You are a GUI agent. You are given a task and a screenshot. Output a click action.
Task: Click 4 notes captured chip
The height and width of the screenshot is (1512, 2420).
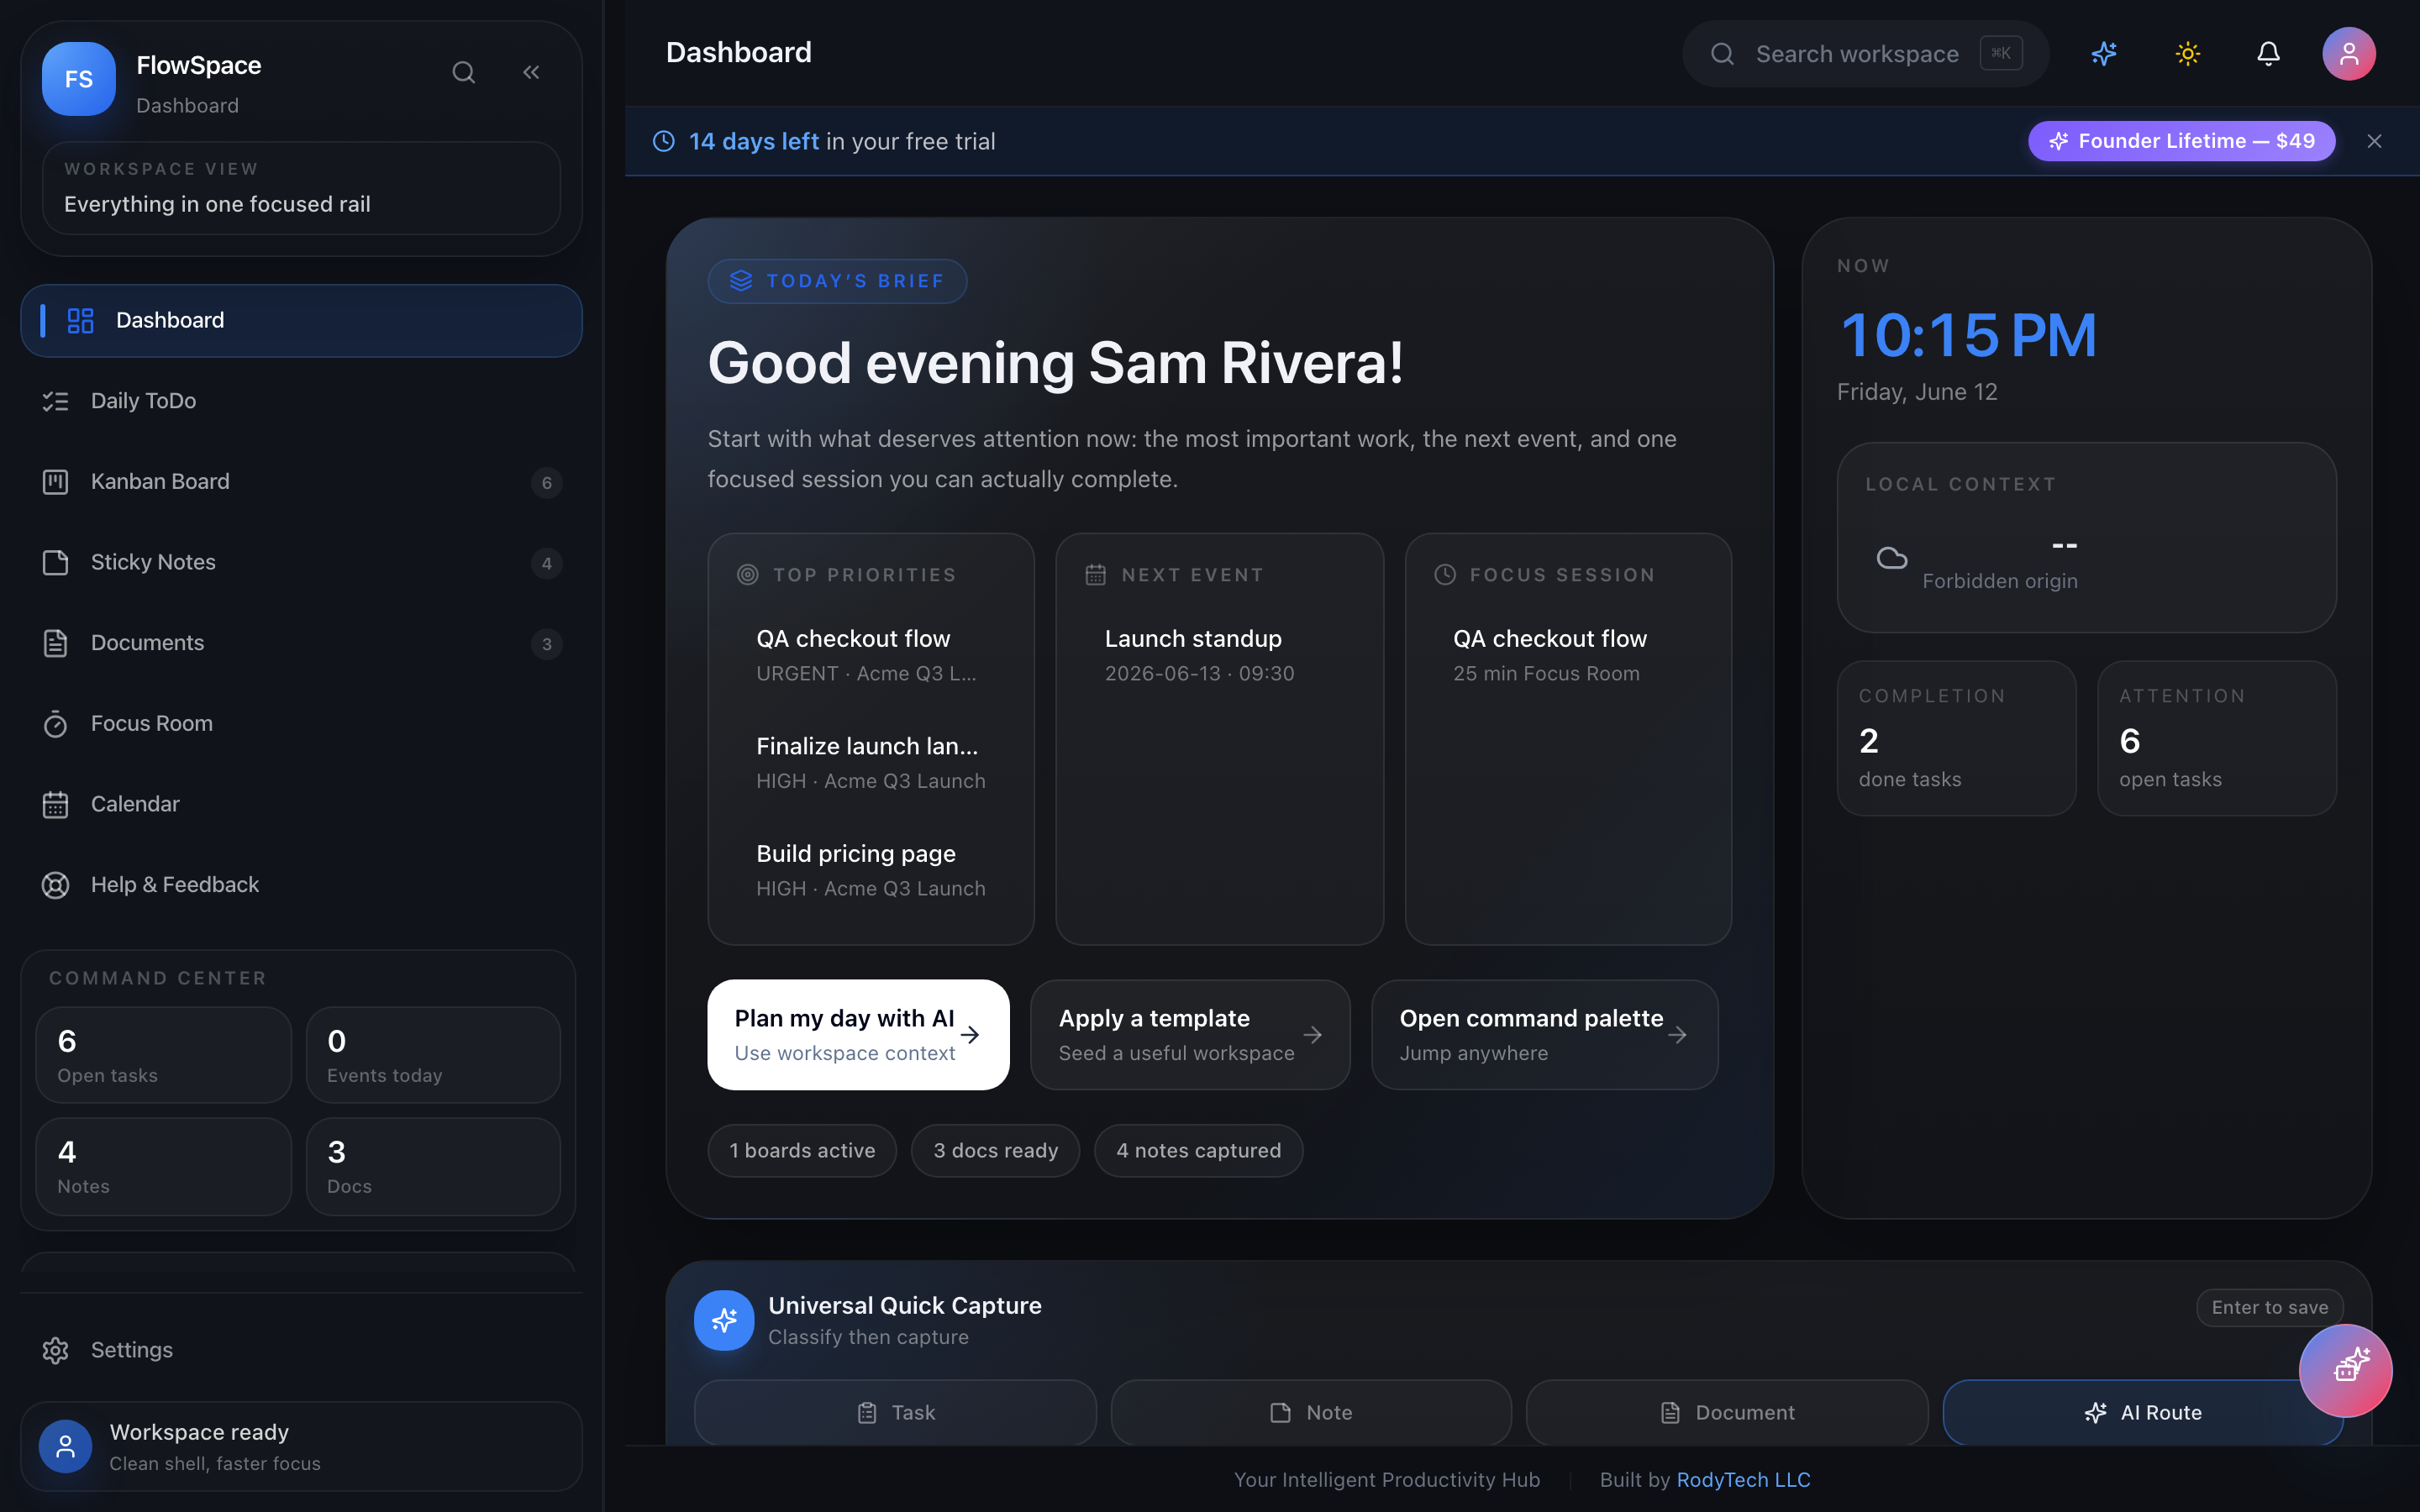pyautogui.click(x=1198, y=1150)
